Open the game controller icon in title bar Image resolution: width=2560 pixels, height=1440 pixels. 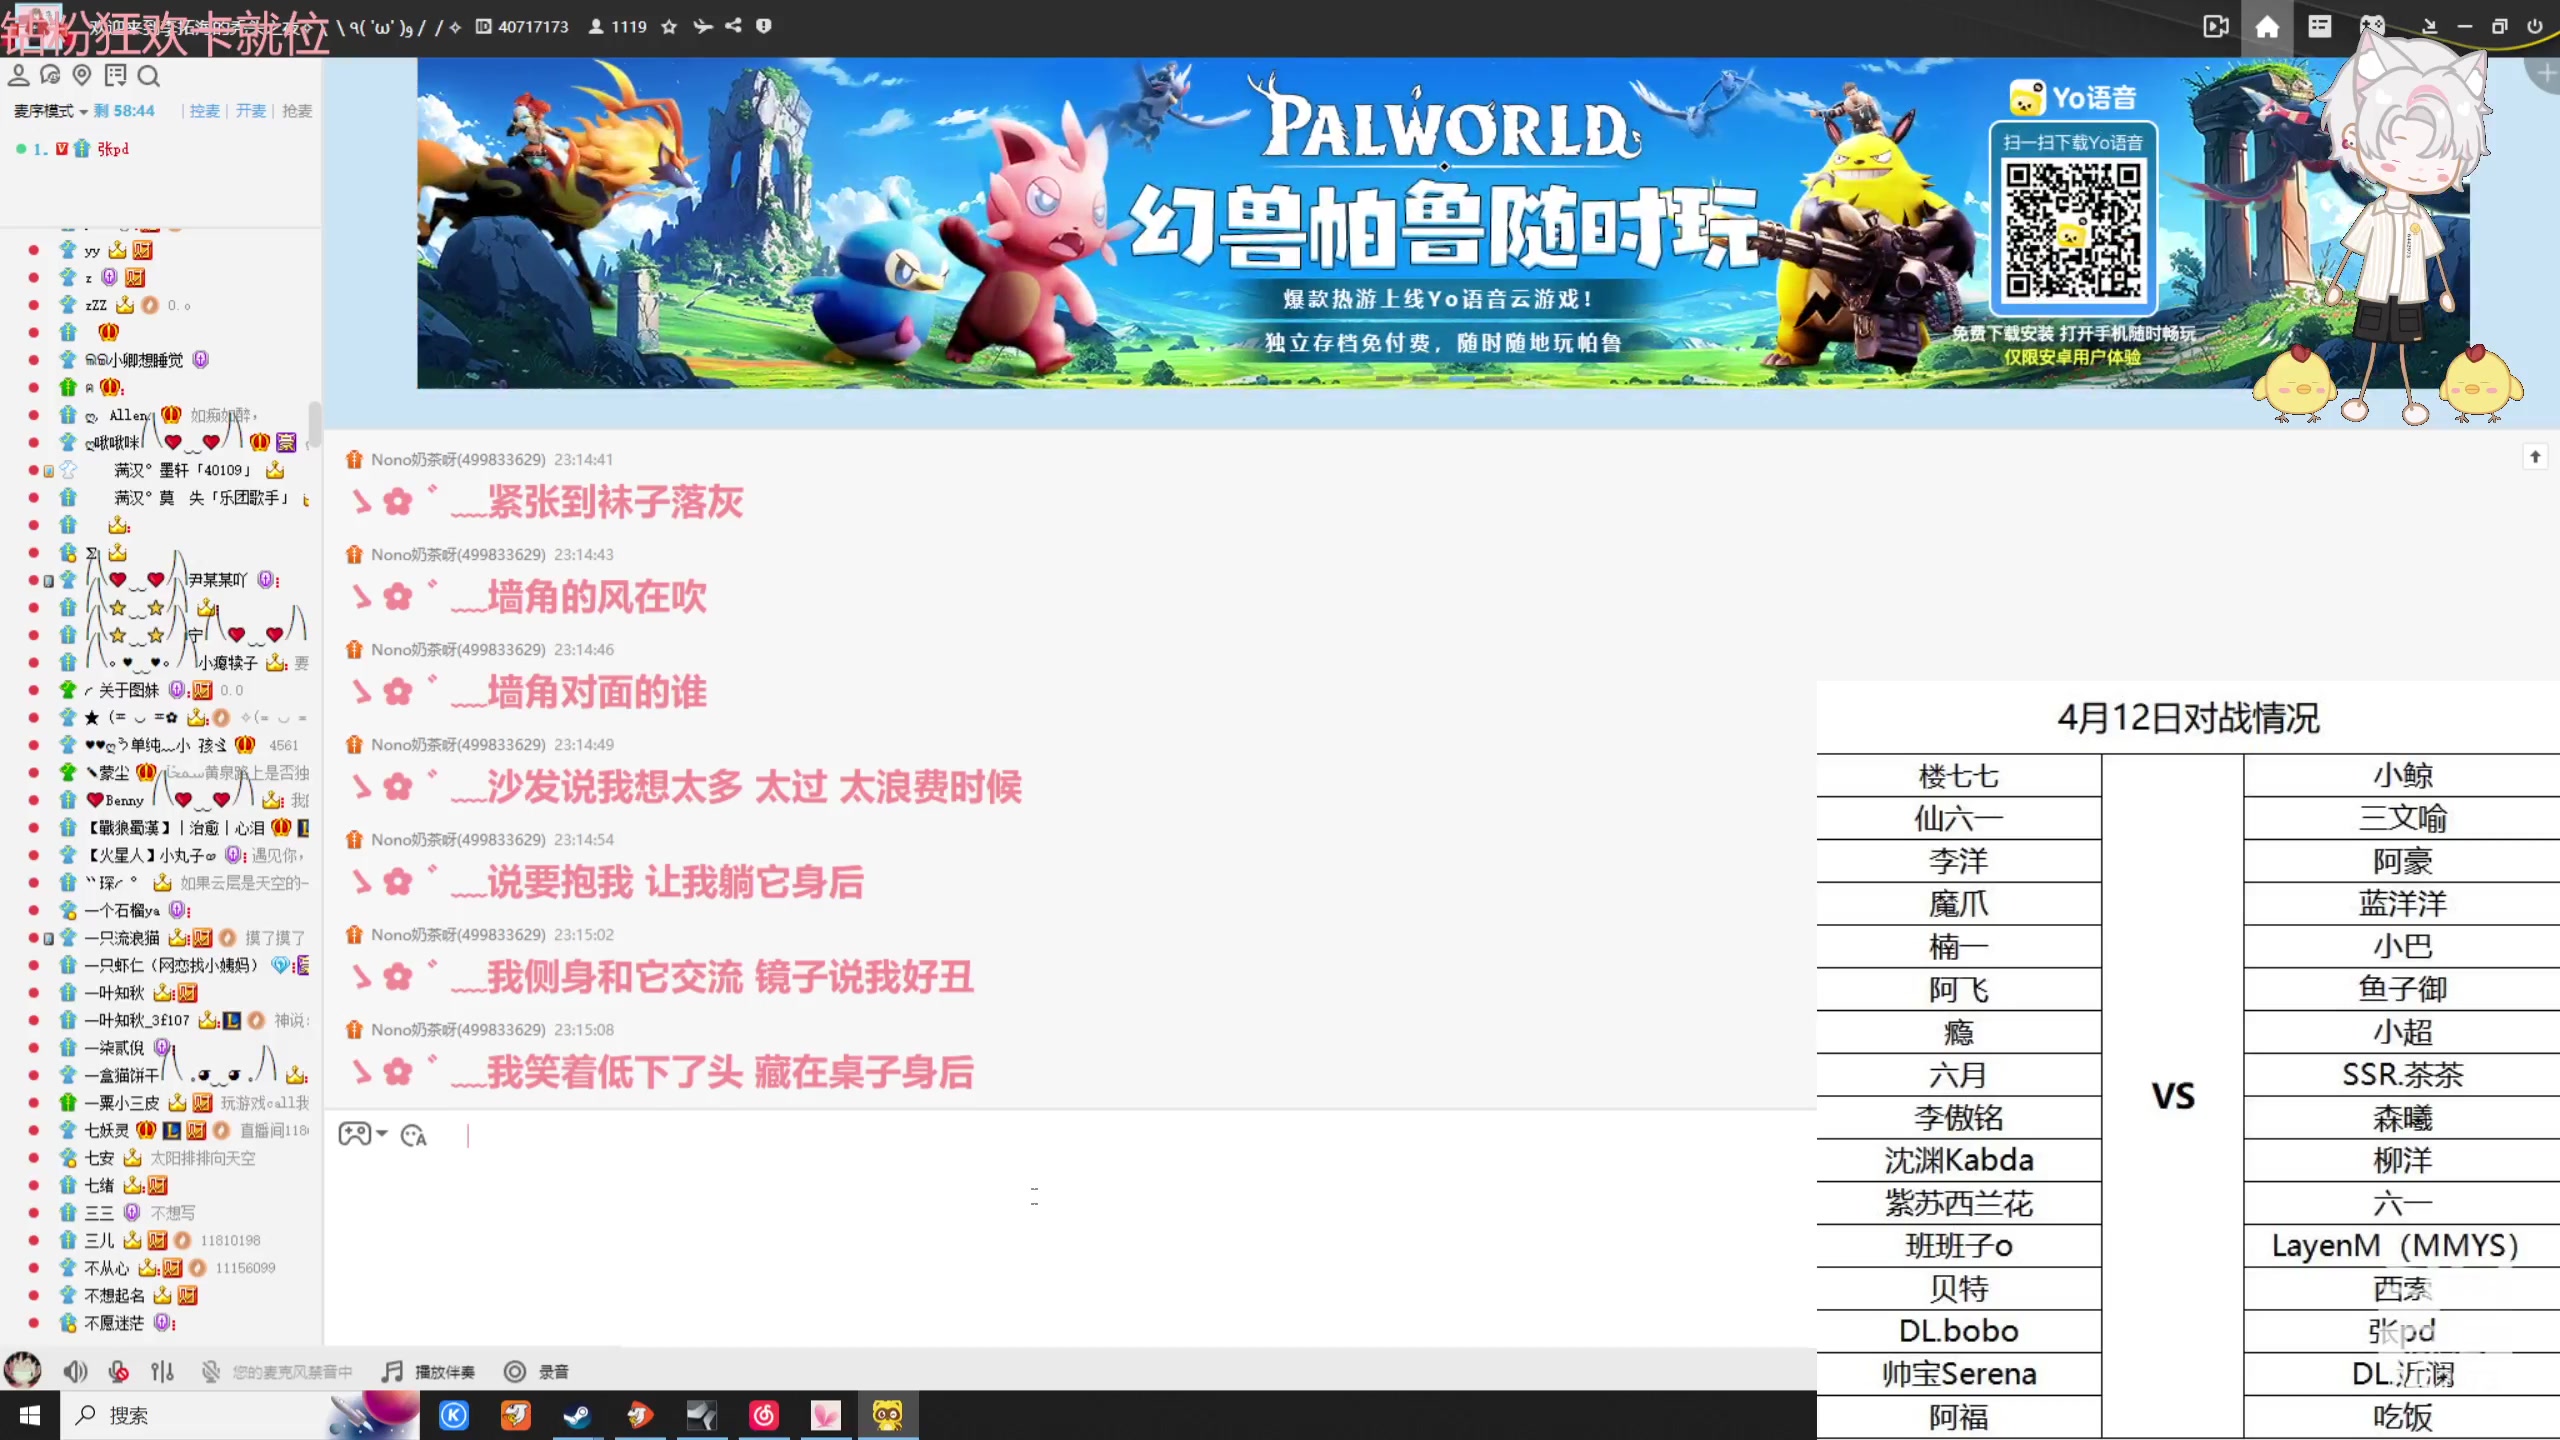pos(2373,27)
